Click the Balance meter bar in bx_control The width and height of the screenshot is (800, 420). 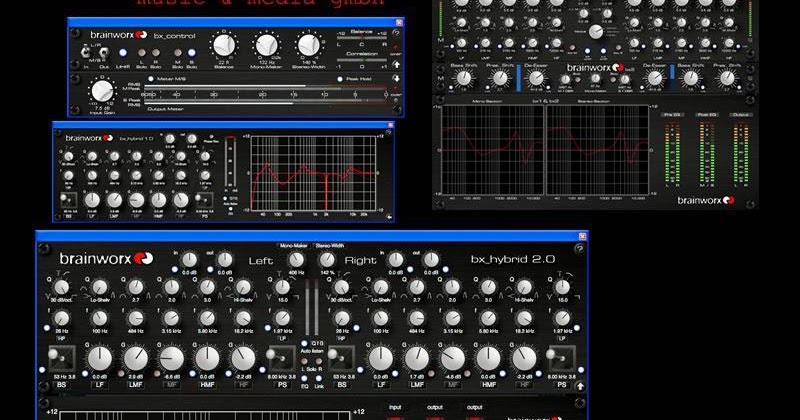tap(362, 38)
